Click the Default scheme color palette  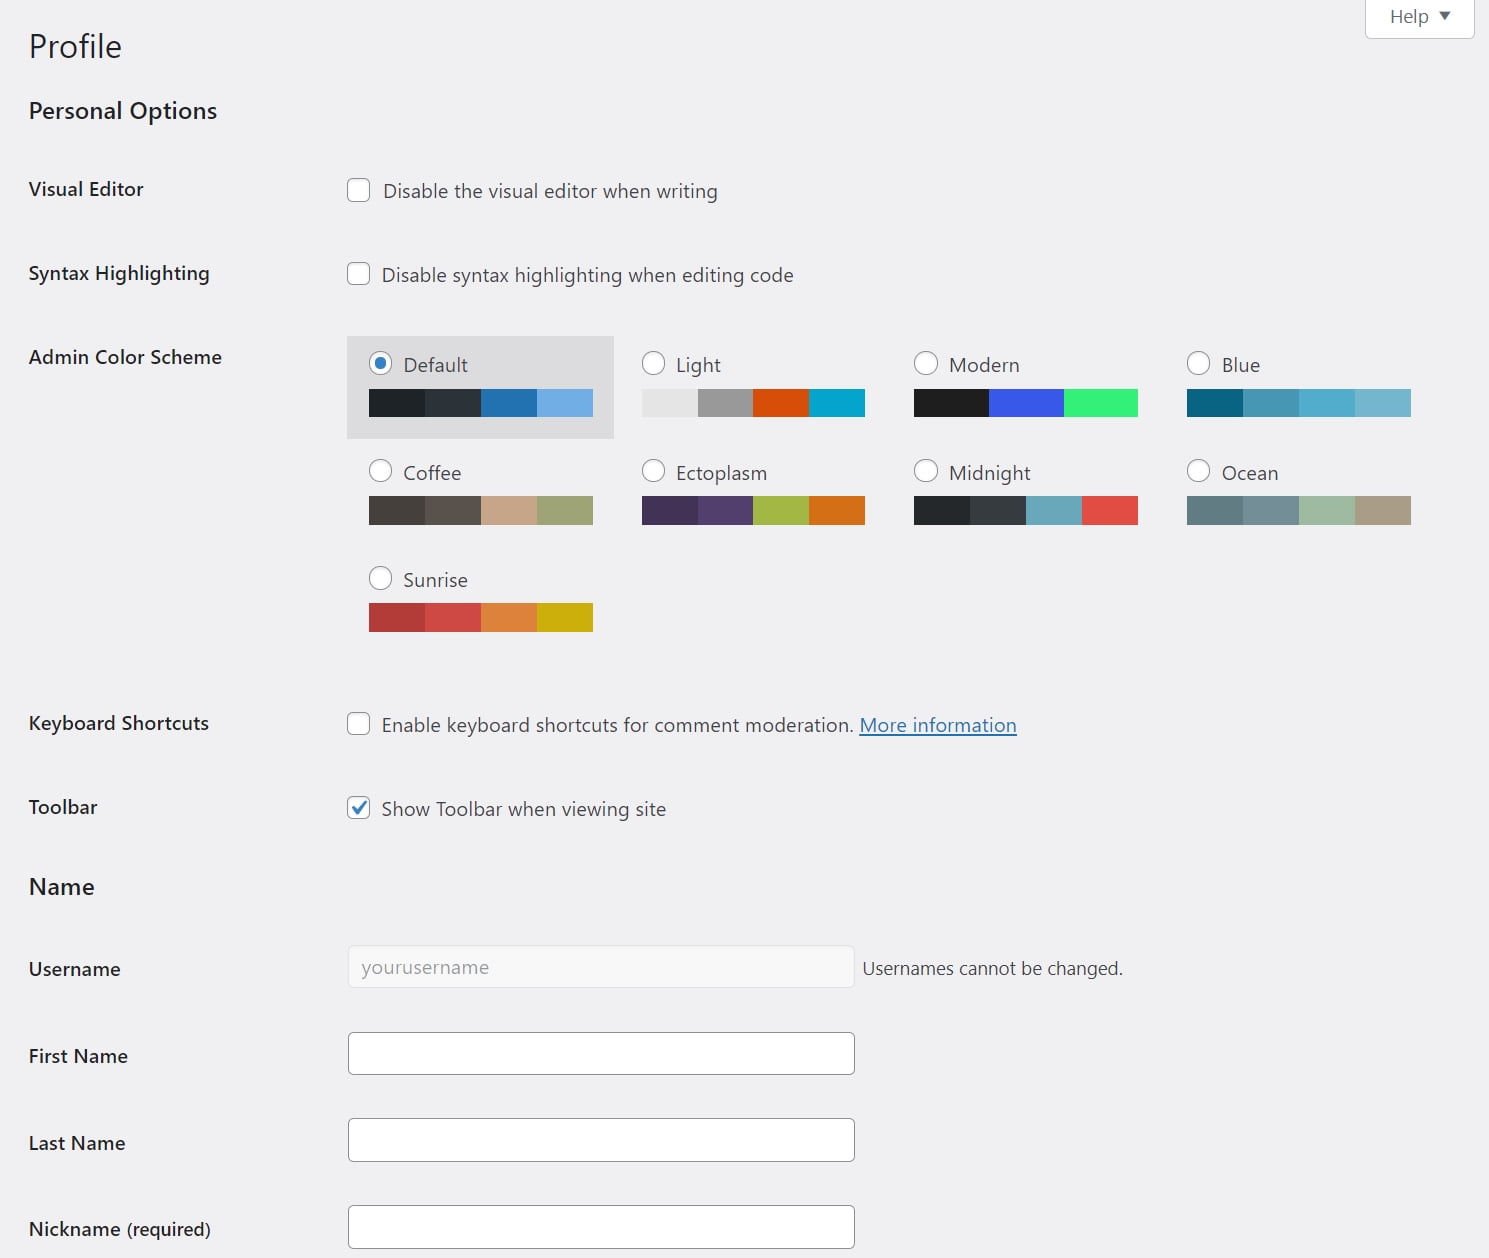[481, 403]
